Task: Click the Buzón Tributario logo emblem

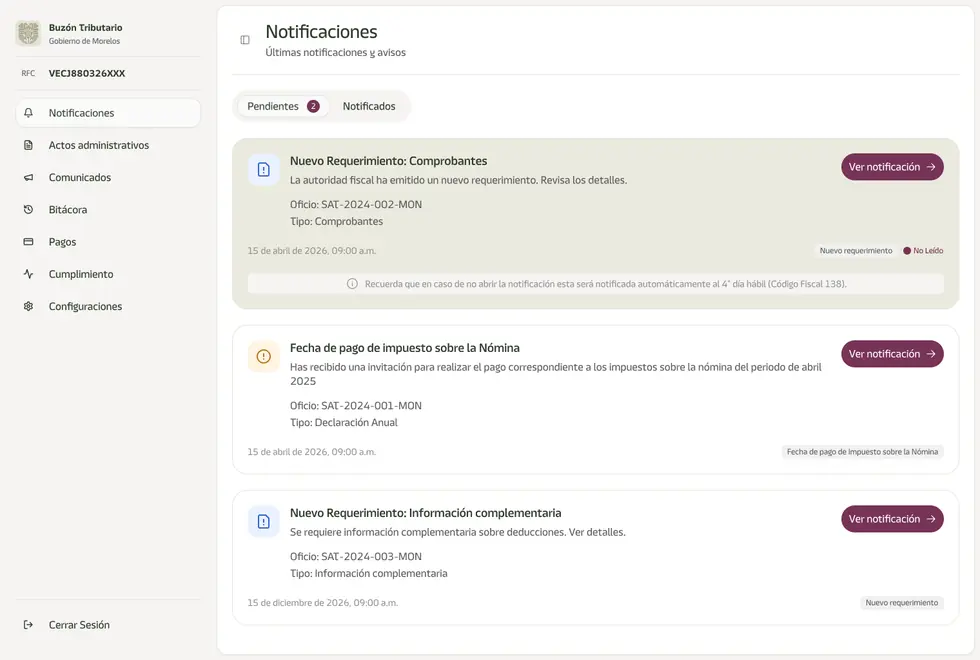Action: click(x=28, y=33)
